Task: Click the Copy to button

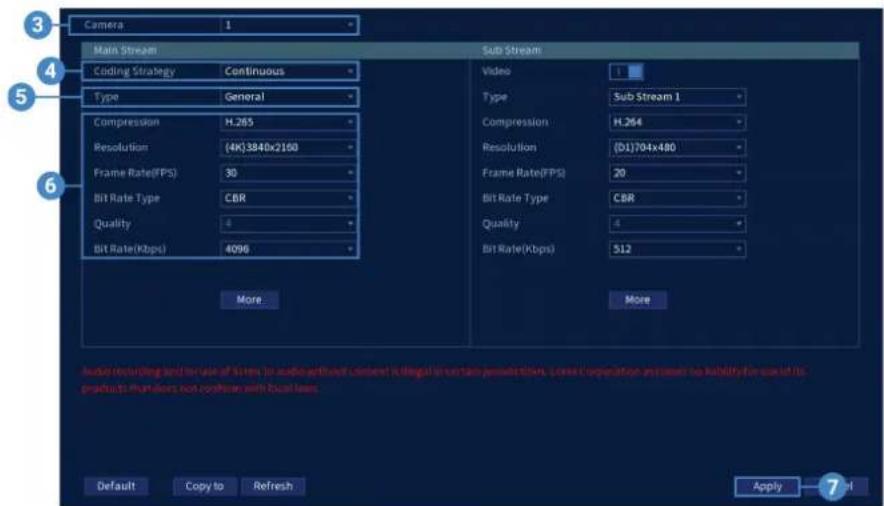Action: pyautogui.click(x=205, y=486)
